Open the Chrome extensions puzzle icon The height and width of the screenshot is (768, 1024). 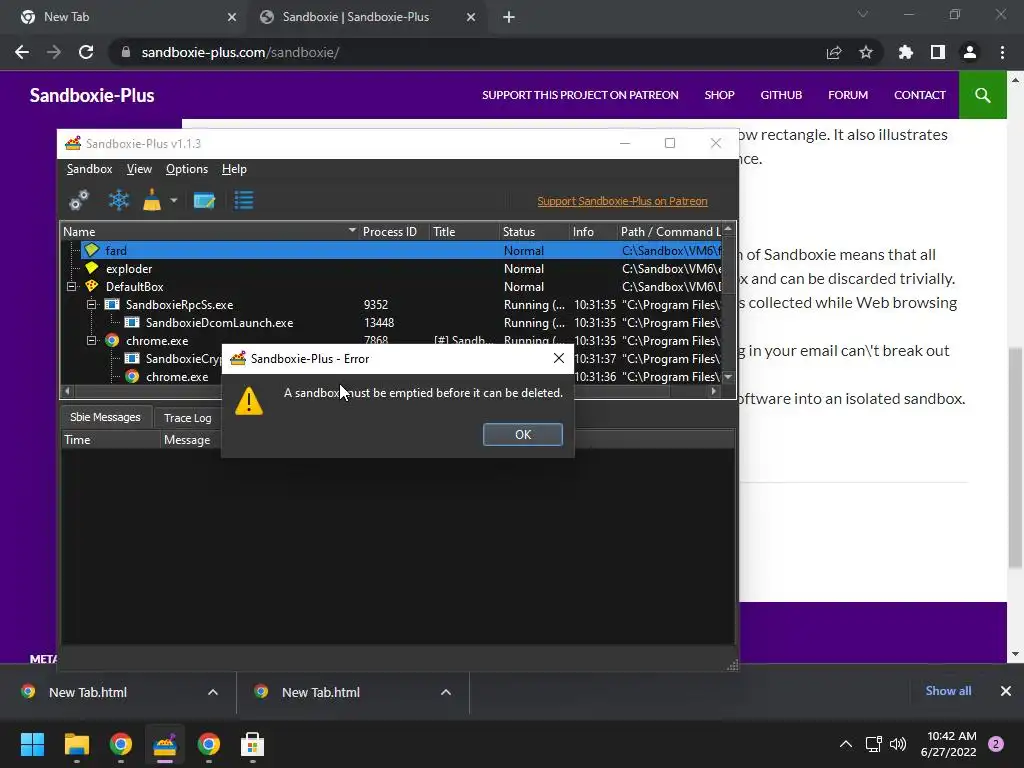(905, 52)
